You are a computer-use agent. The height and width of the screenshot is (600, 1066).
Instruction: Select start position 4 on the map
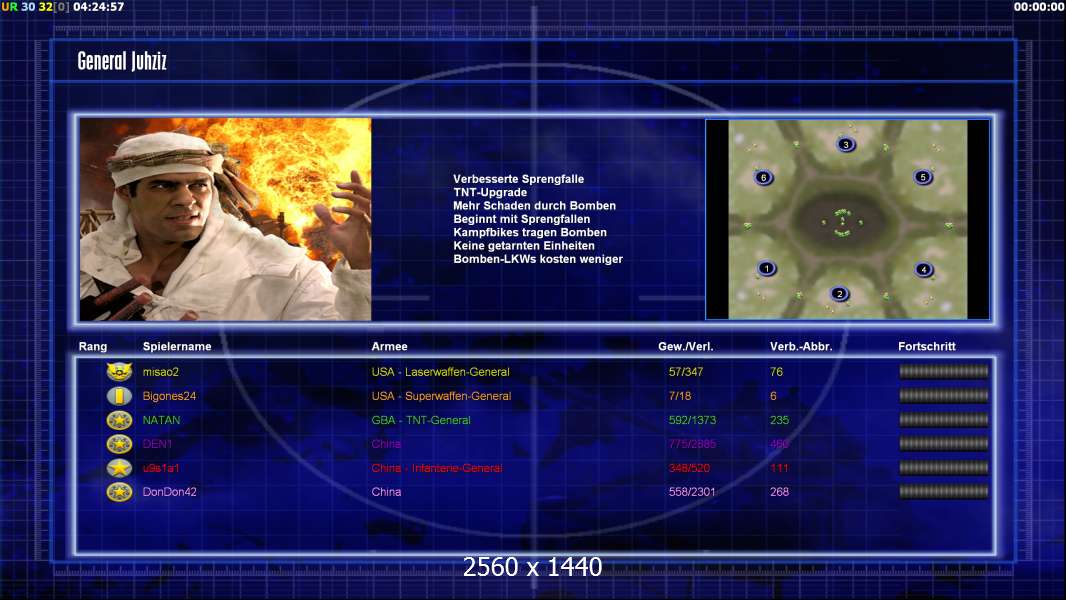pos(923,270)
